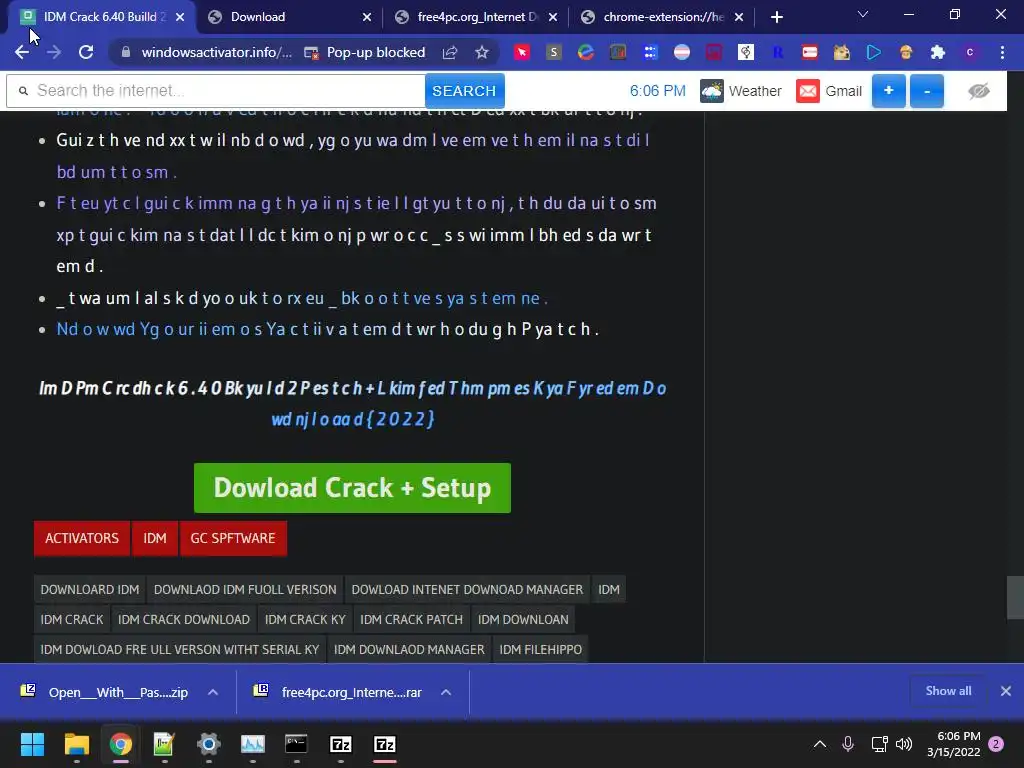Close the Download tab
1024x768 pixels.
[x=367, y=17]
